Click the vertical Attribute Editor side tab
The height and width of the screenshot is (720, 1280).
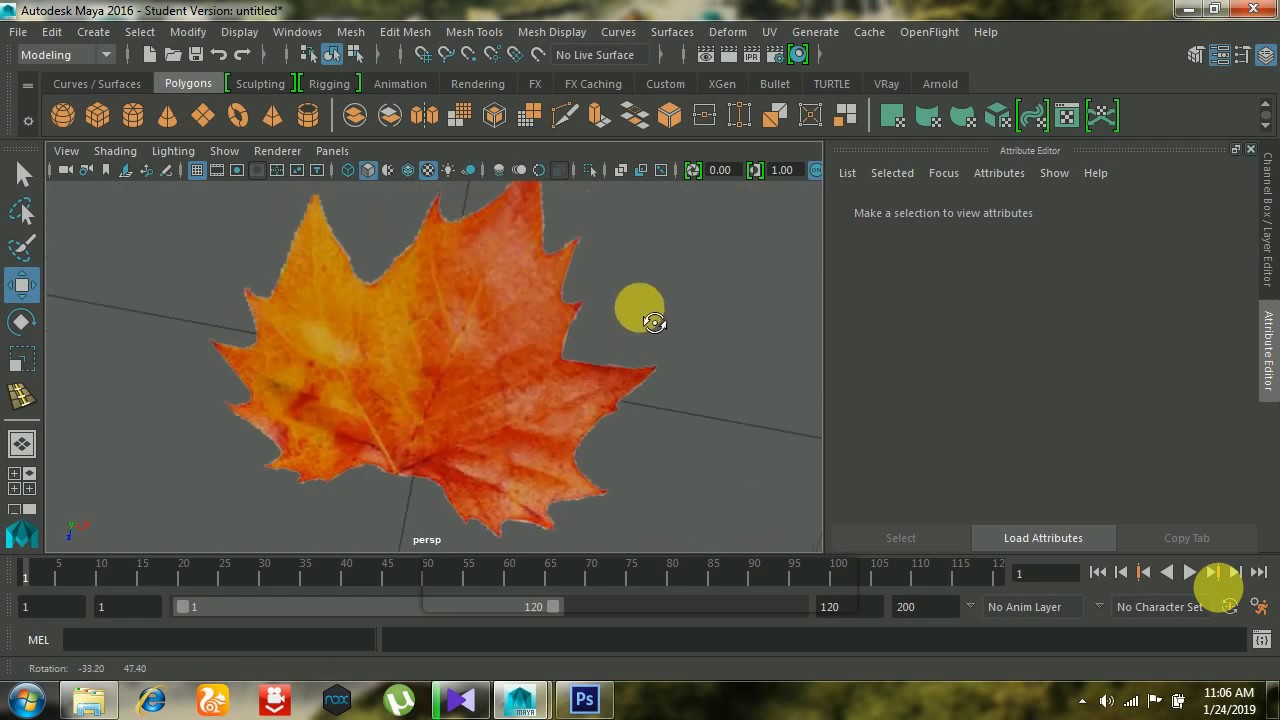[x=1268, y=350]
